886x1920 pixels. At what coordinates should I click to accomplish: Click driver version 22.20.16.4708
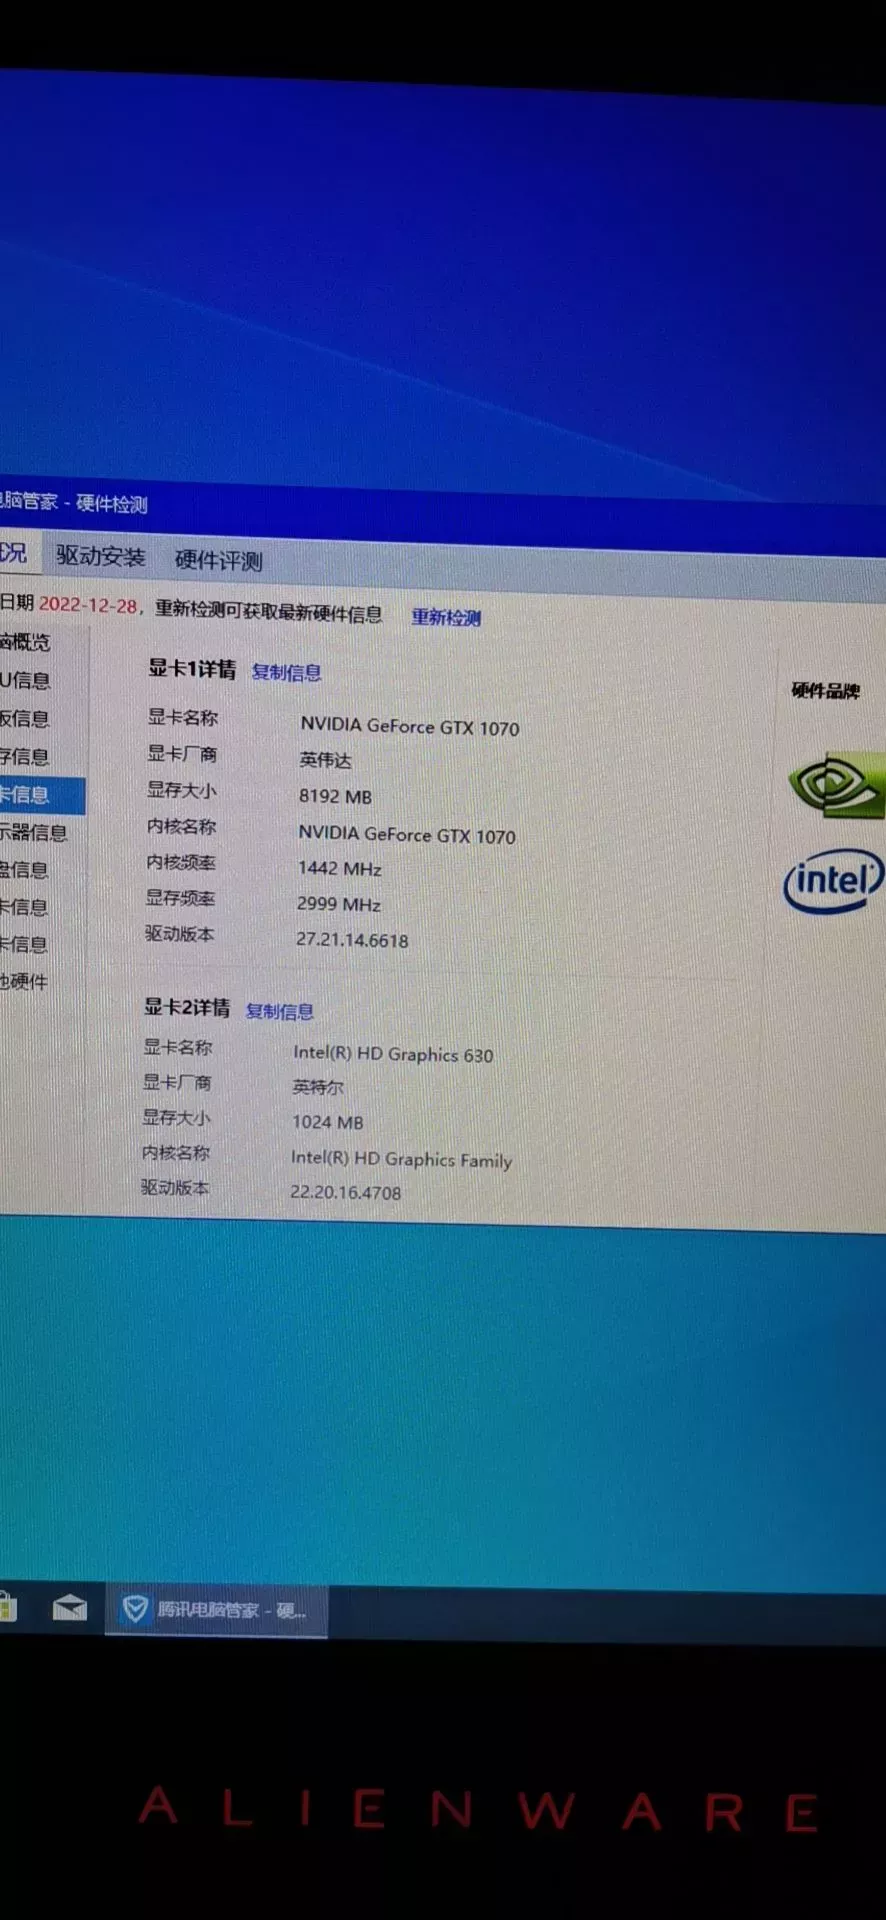click(346, 1192)
